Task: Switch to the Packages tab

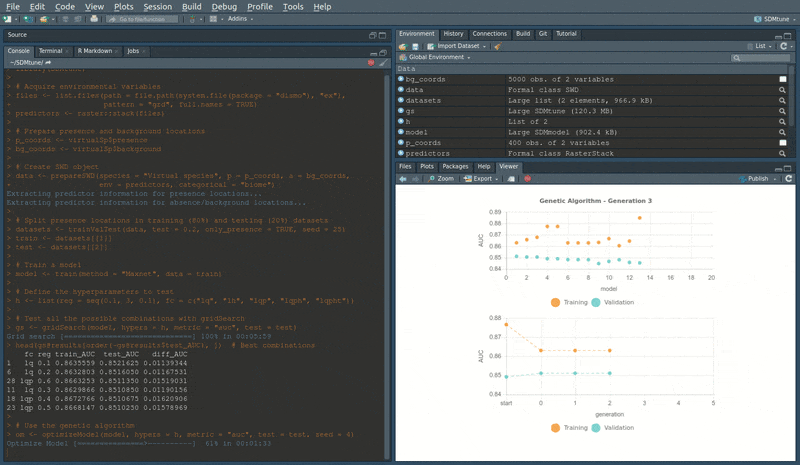Action: click(x=455, y=166)
